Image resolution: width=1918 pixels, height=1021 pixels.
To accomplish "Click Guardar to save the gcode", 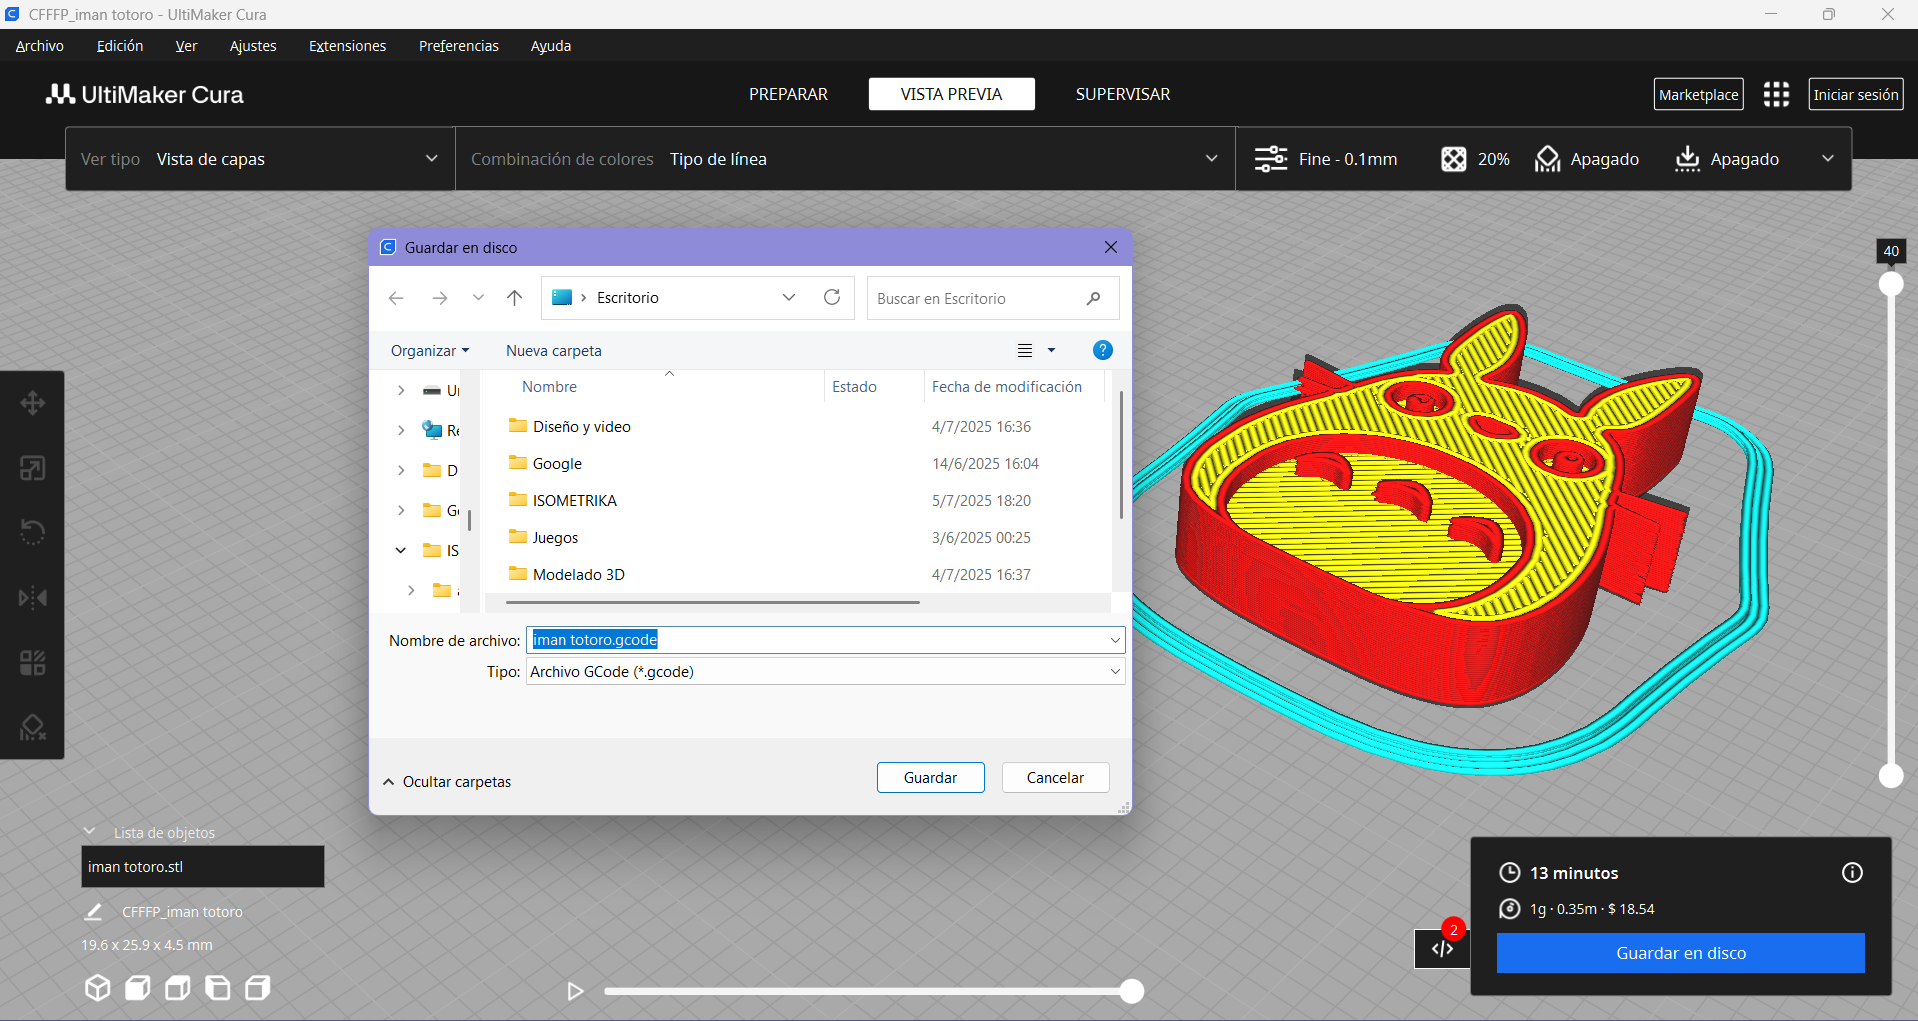I will (x=930, y=778).
